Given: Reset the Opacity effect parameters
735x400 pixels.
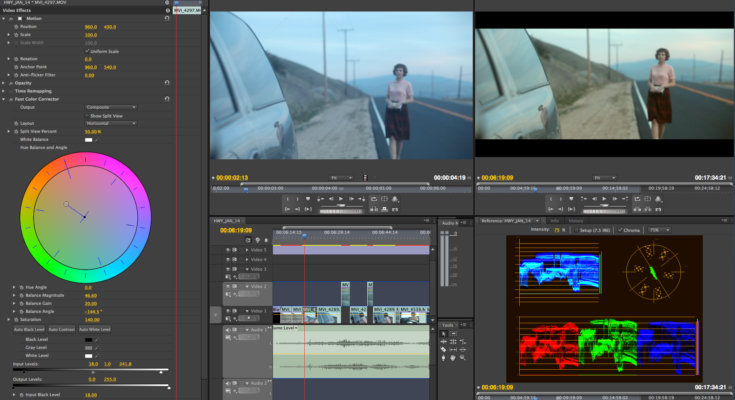Looking at the screenshot, I should pyautogui.click(x=167, y=83).
